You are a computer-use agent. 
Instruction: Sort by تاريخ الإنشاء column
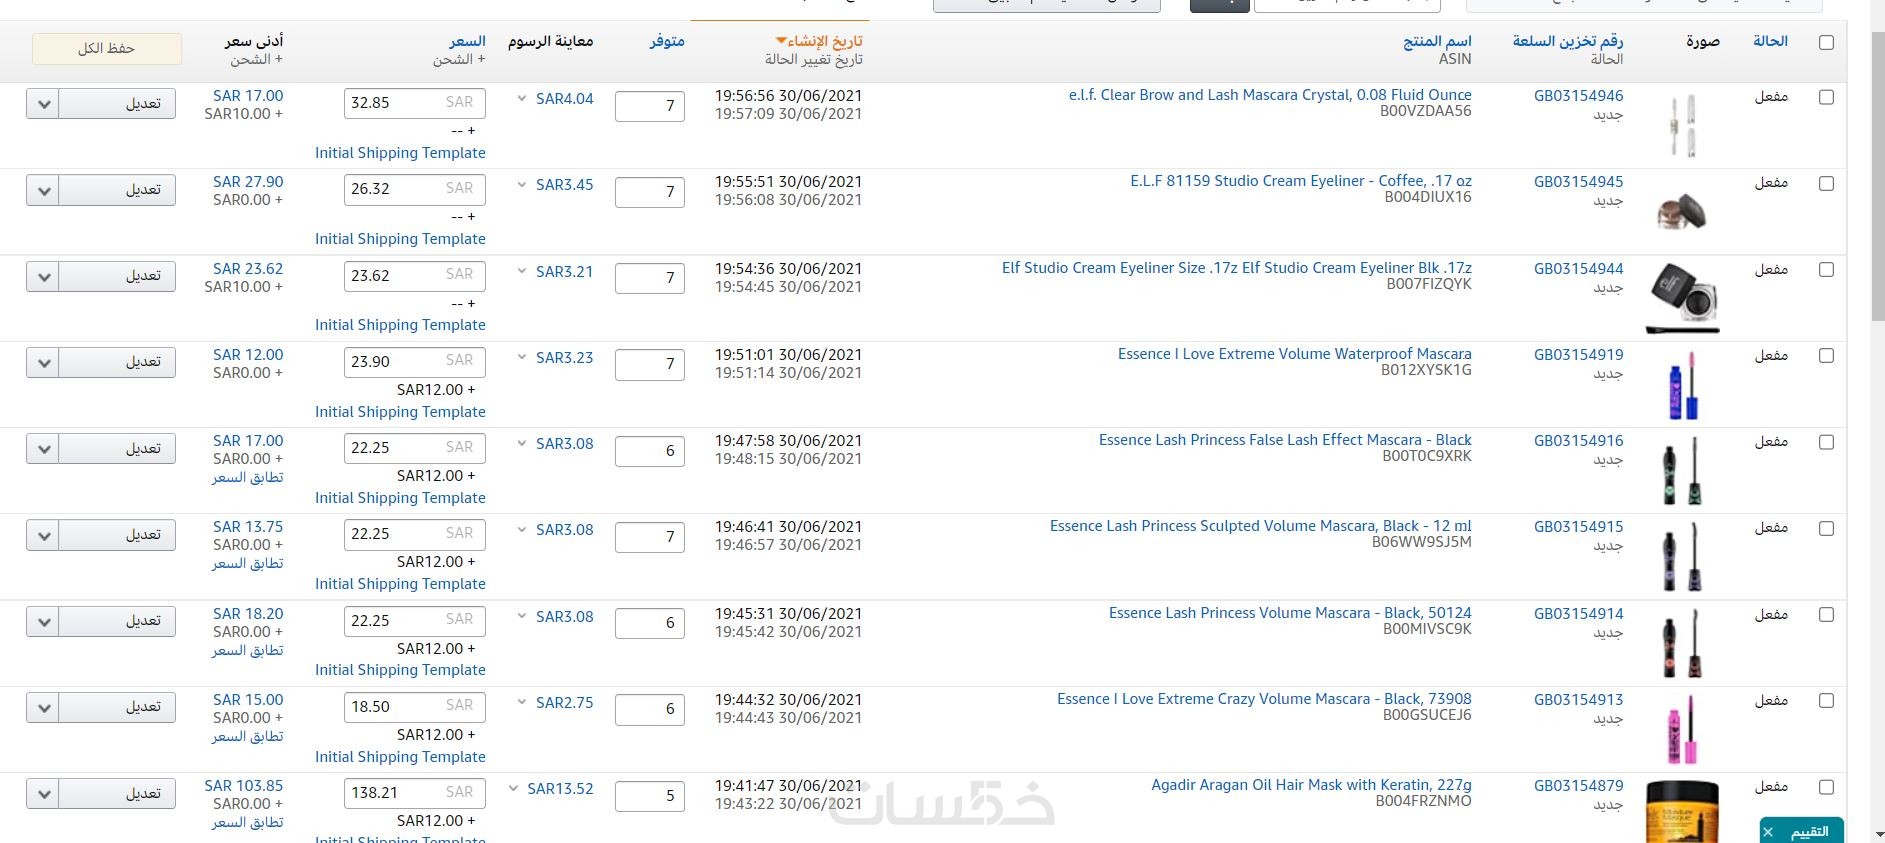pyautogui.click(x=825, y=41)
